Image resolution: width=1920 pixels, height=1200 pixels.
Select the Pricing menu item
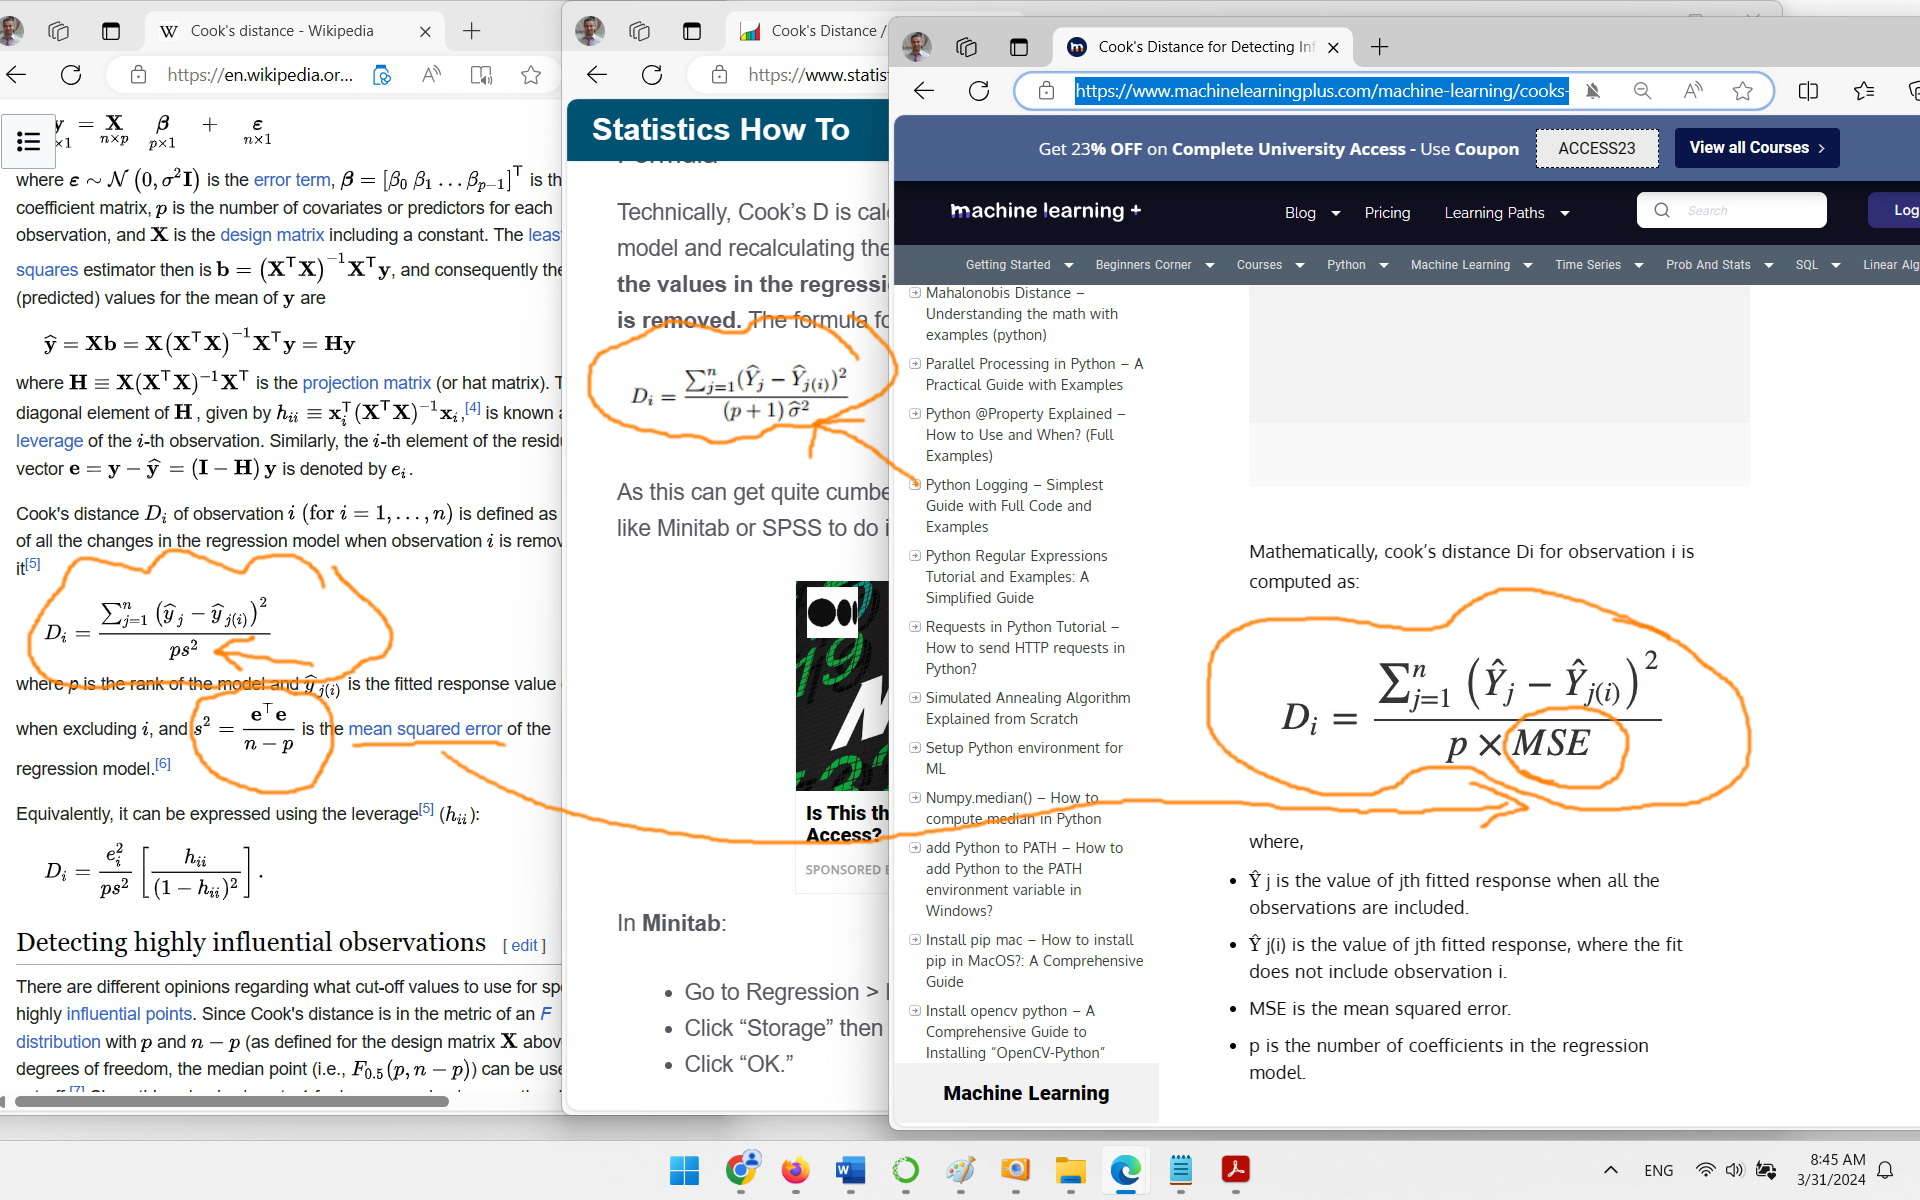click(x=1387, y=212)
